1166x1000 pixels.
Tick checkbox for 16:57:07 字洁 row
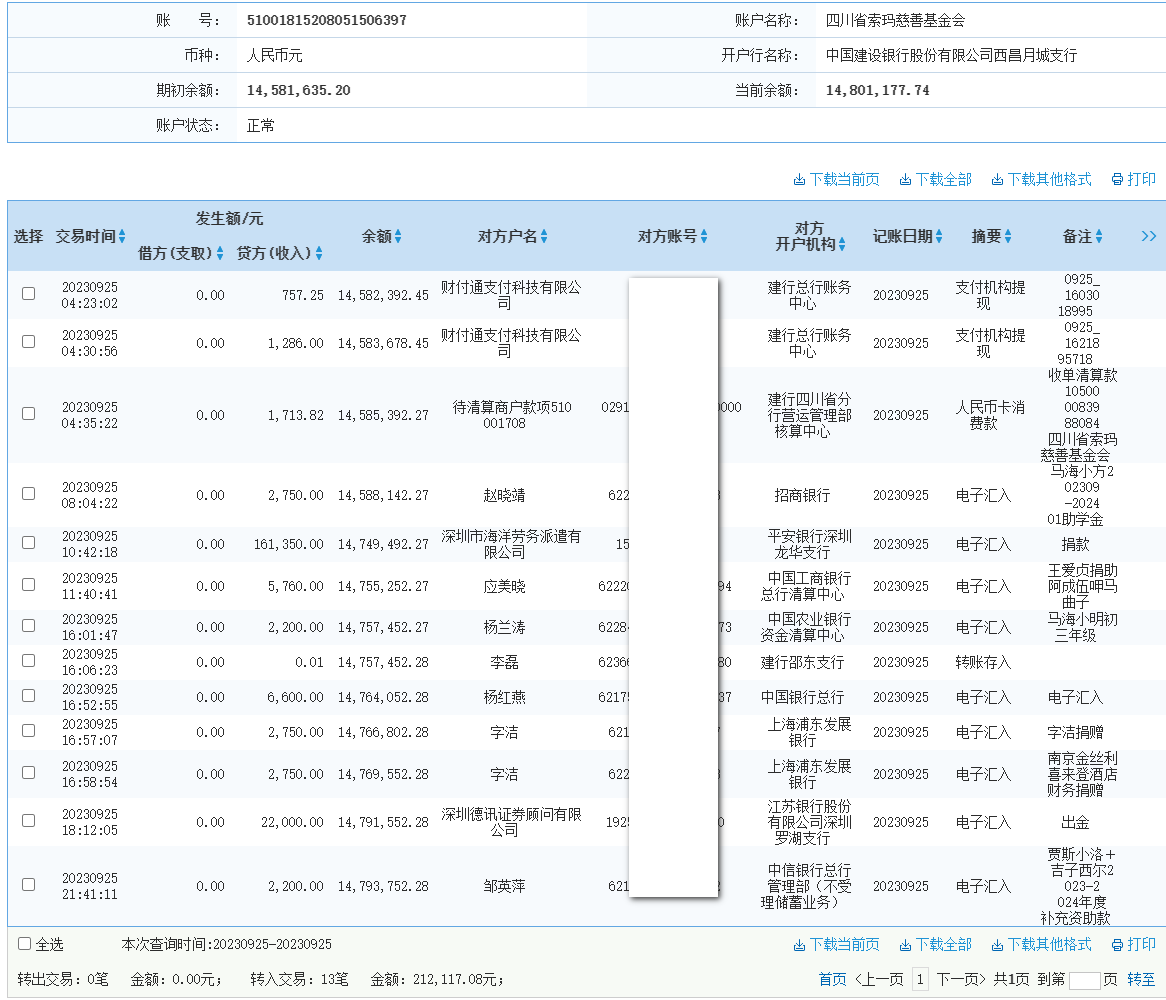tap(28, 731)
